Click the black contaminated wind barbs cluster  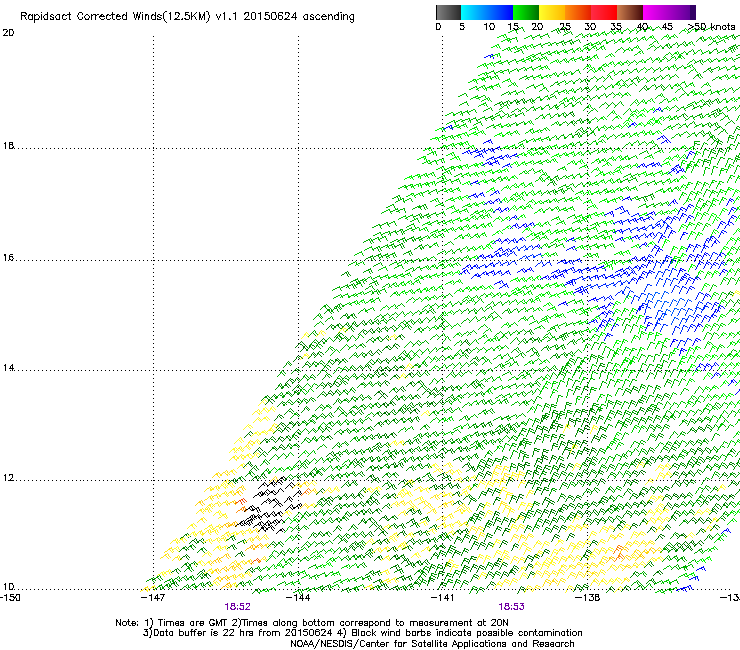click(268, 505)
